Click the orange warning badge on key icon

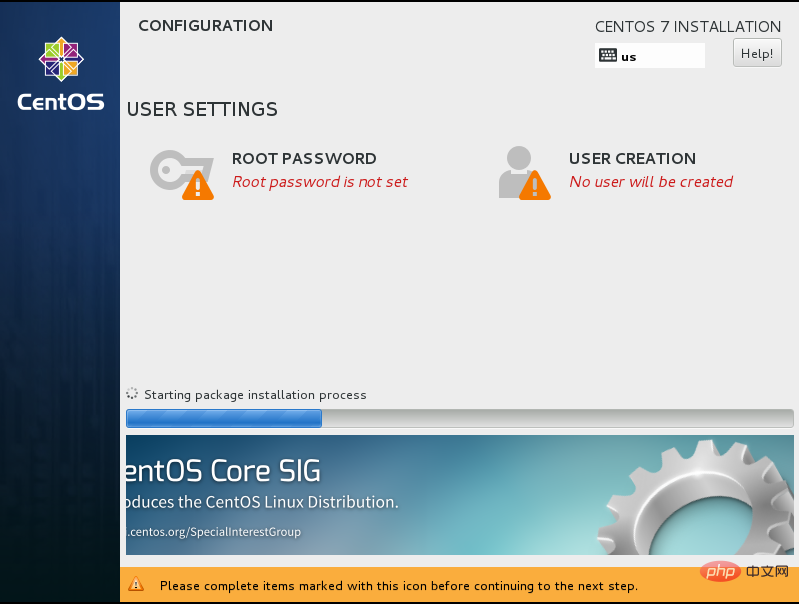click(x=198, y=185)
